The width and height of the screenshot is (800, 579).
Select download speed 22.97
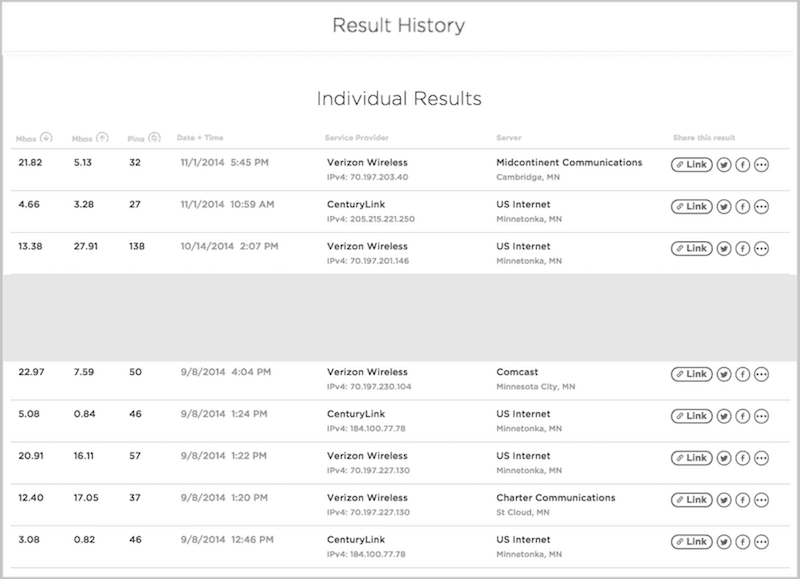(31, 372)
